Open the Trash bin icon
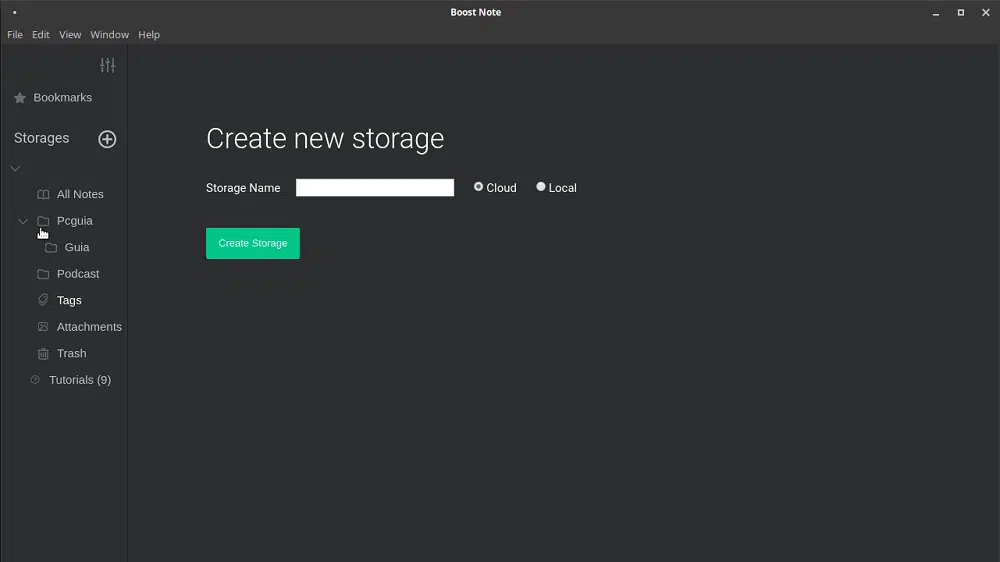 [x=43, y=353]
